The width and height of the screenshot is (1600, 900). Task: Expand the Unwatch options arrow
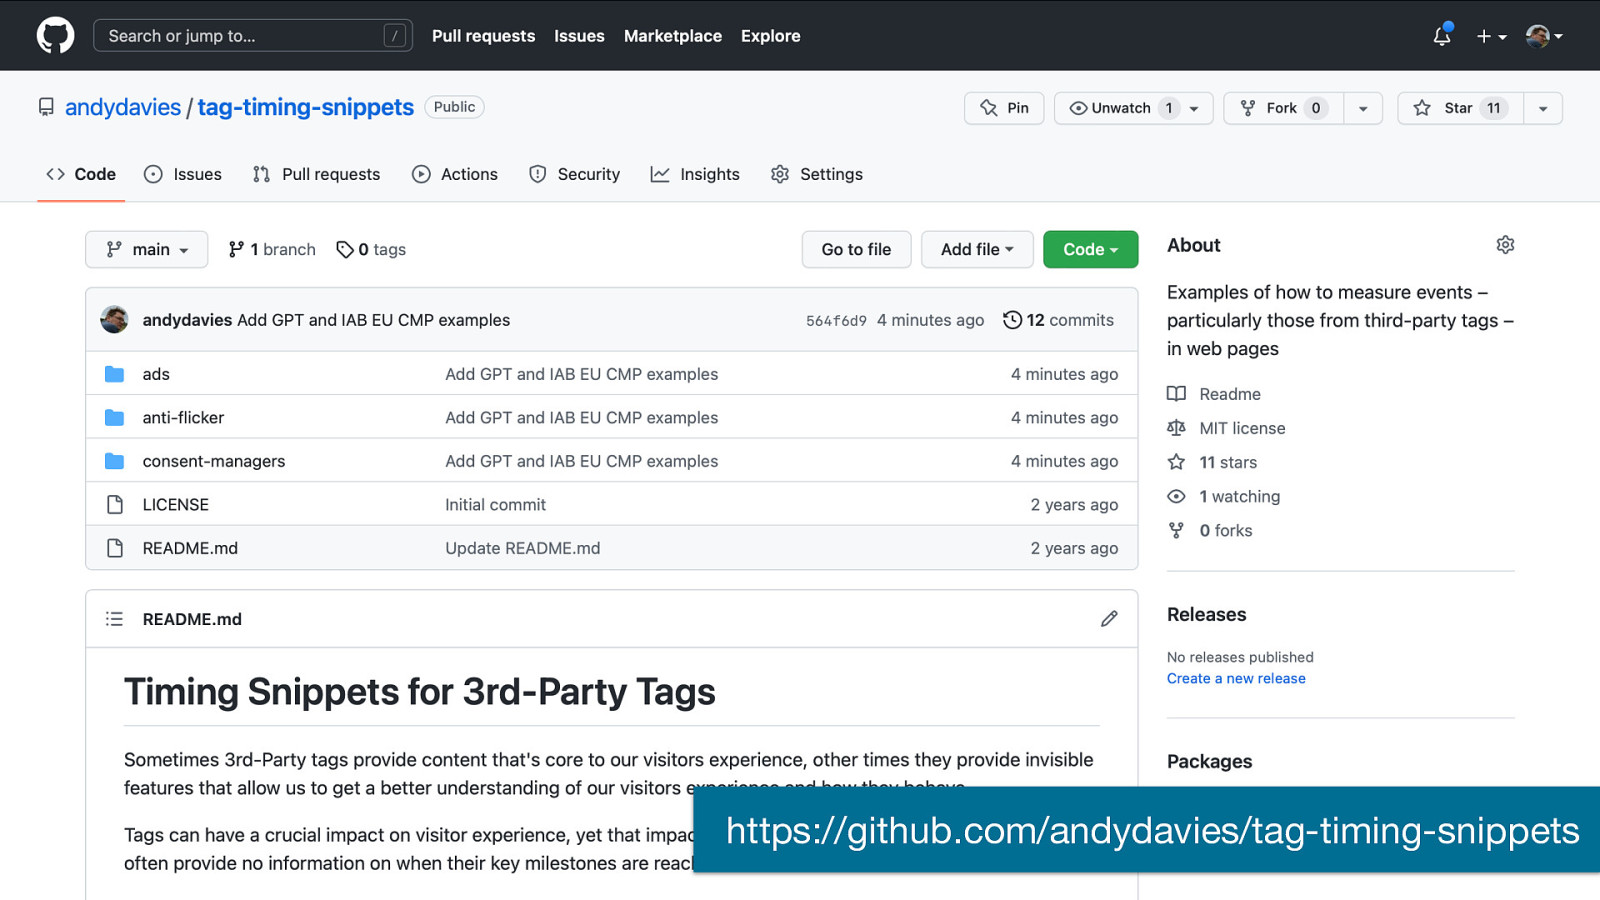point(1194,108)
